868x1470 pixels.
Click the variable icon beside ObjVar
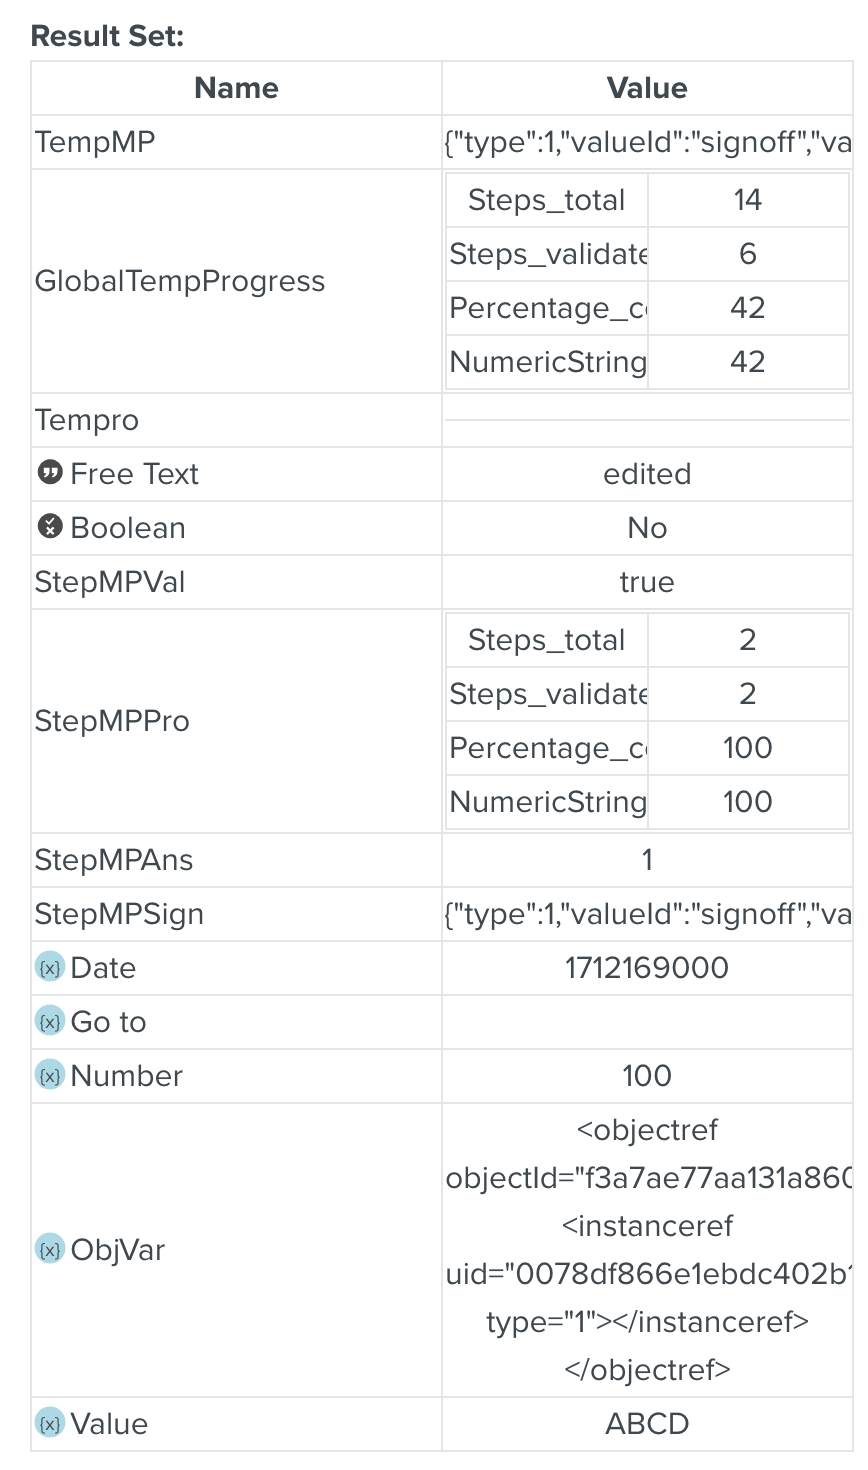pos(50,1249)
